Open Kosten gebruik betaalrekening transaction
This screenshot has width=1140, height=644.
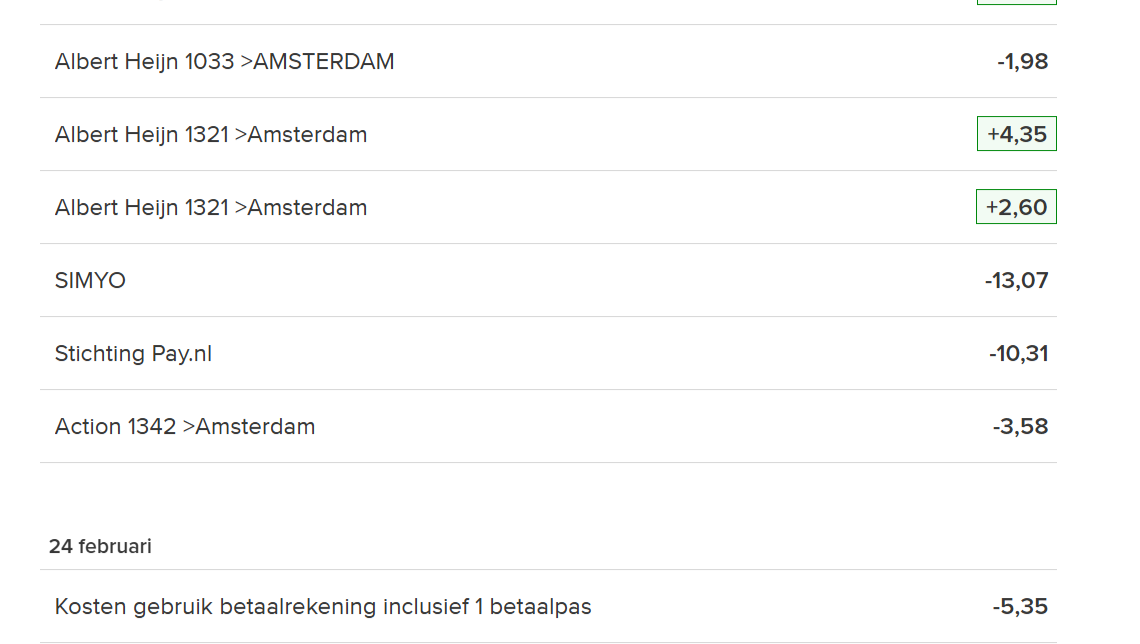[323, 607]
